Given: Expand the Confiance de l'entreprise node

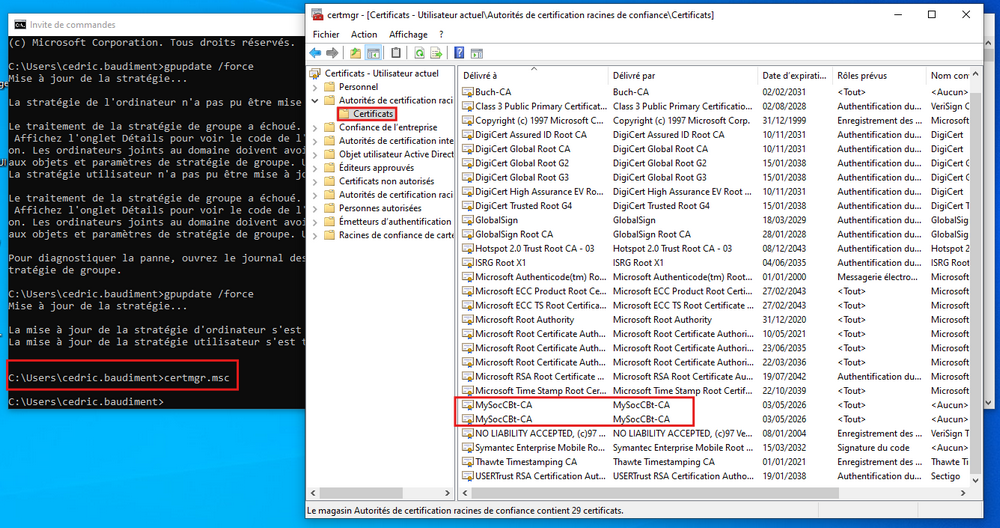Looking at the screenshot, I should [316, 127].
